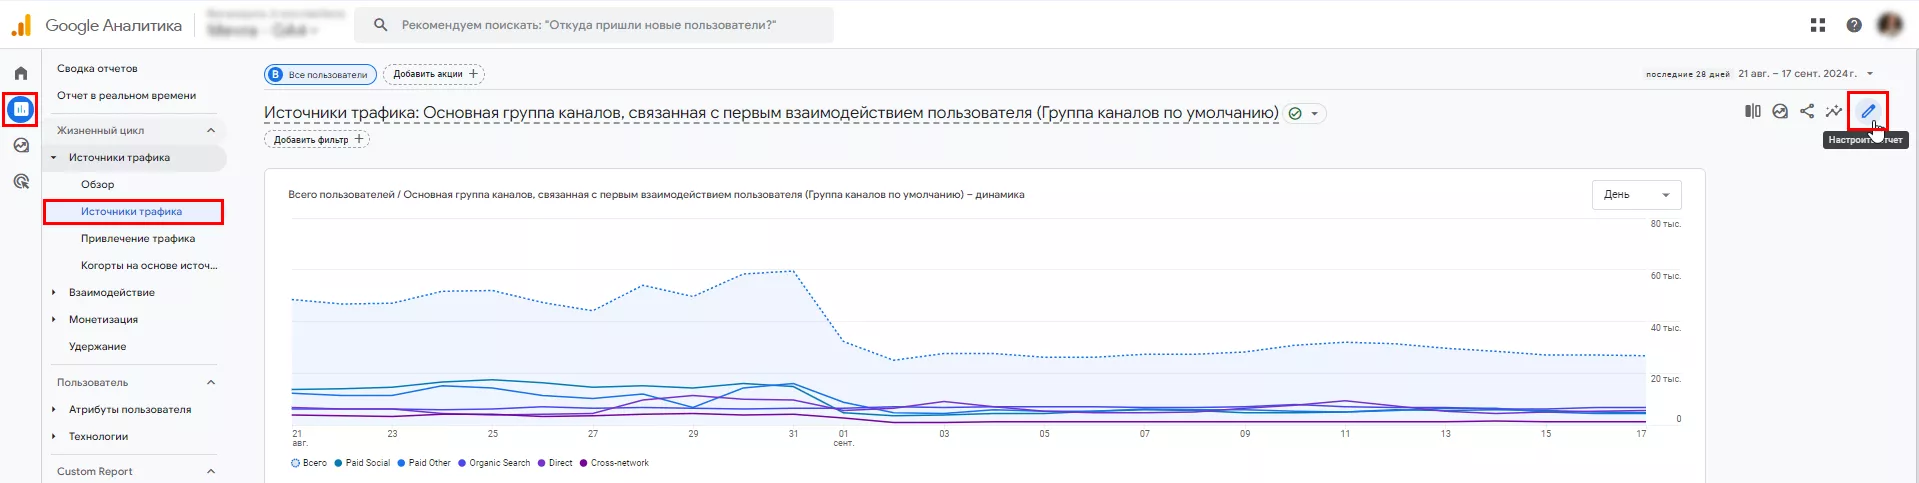Click the search magnifier icon

point(380,25)
